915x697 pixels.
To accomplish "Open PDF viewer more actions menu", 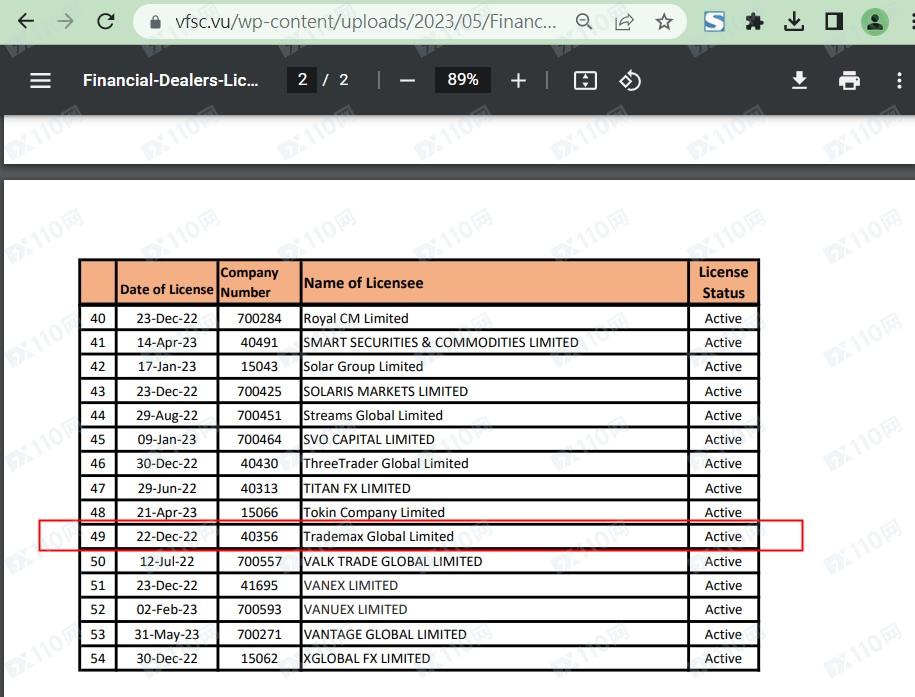I will (x=899, y=80).
